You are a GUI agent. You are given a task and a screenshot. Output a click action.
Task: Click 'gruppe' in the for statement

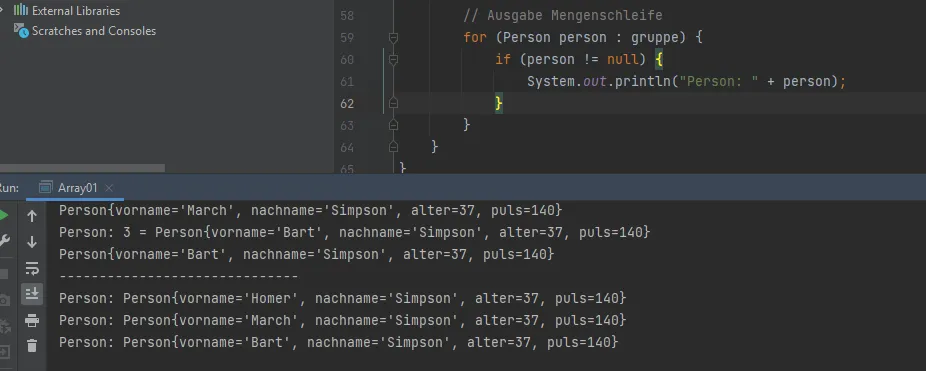[654, 38]
